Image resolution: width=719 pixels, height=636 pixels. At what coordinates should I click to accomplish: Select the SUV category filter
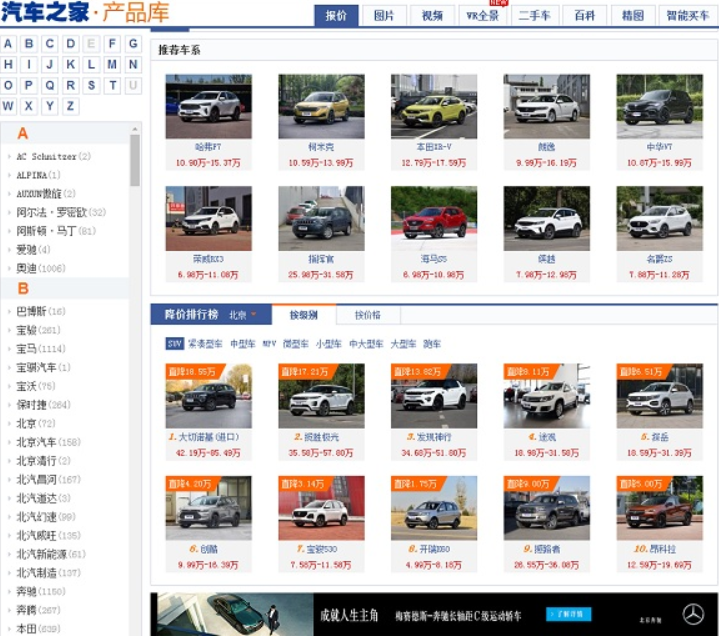(x=174, y=343)
